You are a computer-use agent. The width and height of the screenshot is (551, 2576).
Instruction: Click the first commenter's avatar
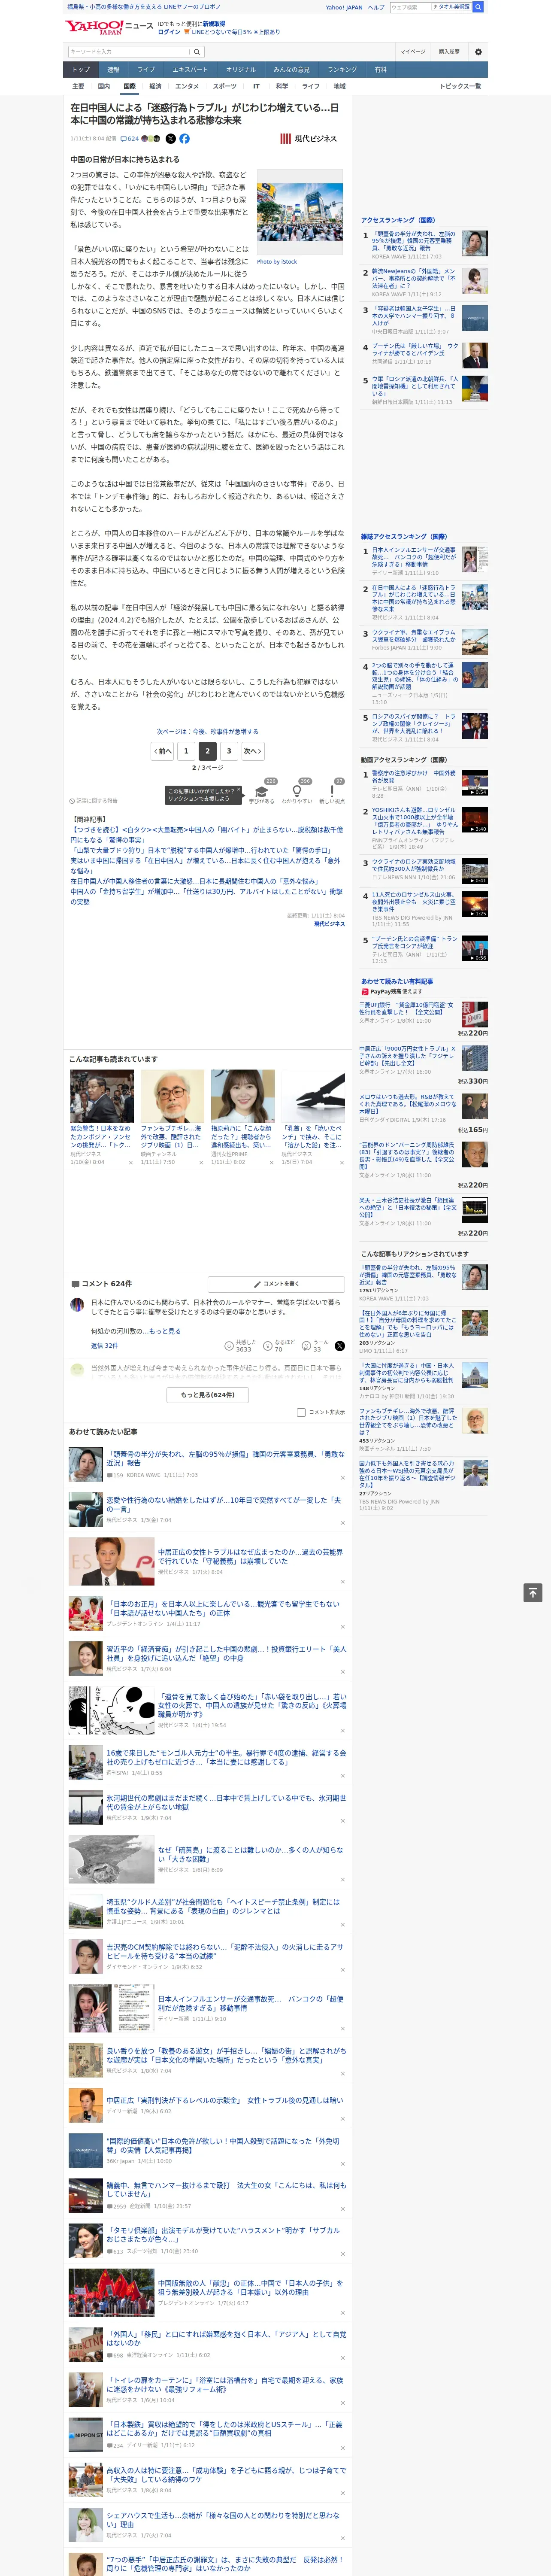(77, 1305)
